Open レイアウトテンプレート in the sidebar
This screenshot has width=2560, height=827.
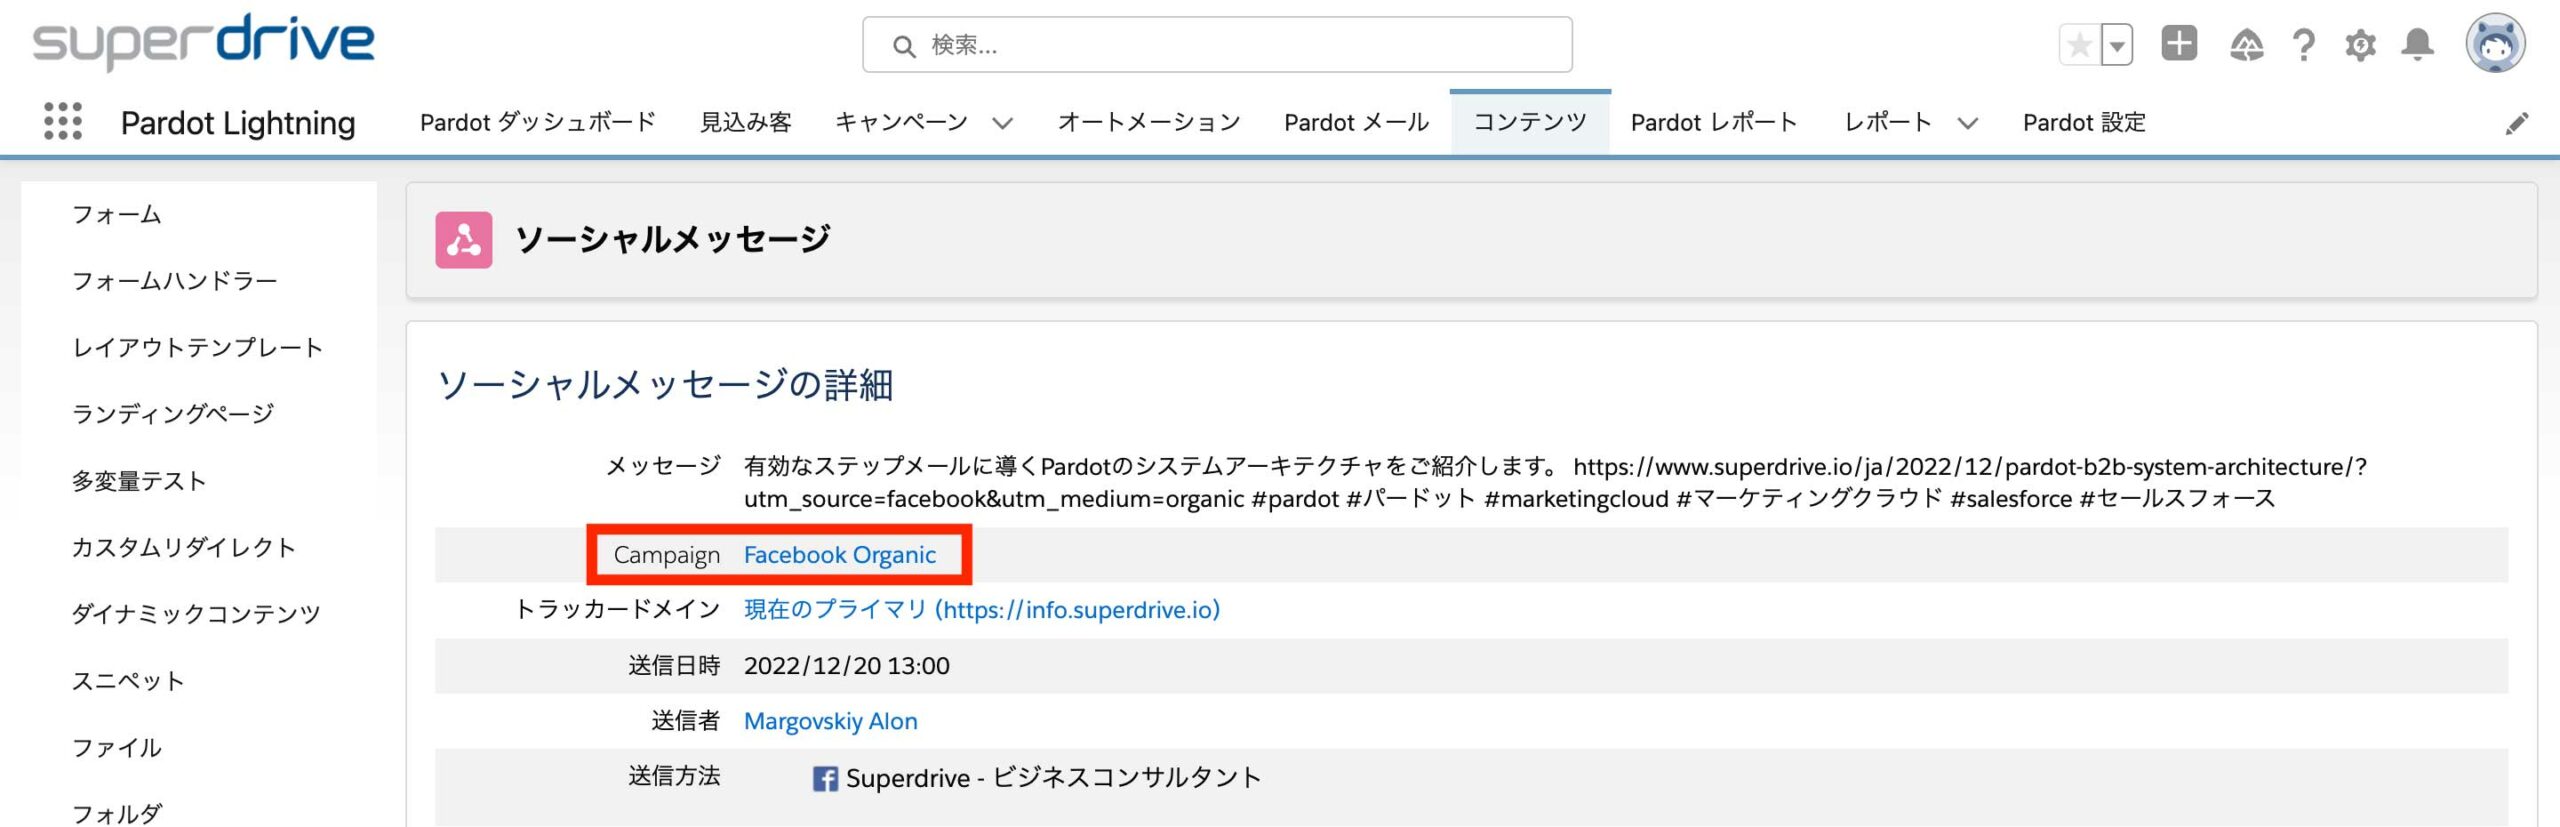(x=197, y=347)
